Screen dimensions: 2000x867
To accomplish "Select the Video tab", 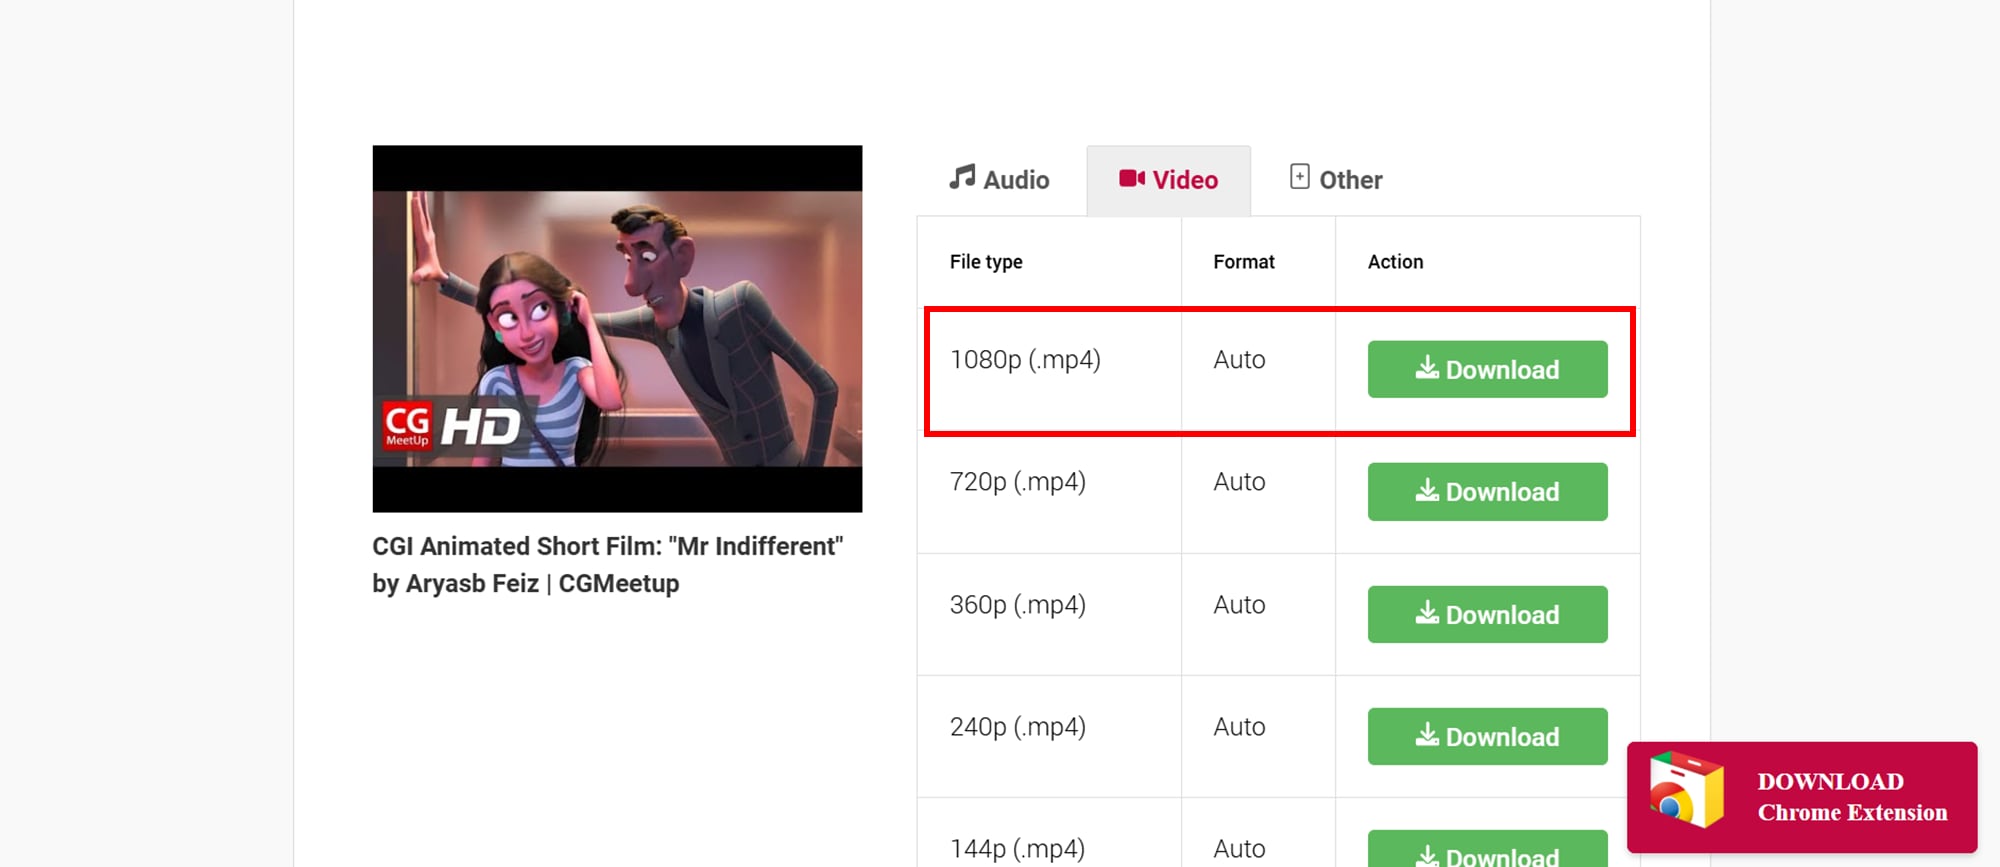I will click(x=1168, y=180).
